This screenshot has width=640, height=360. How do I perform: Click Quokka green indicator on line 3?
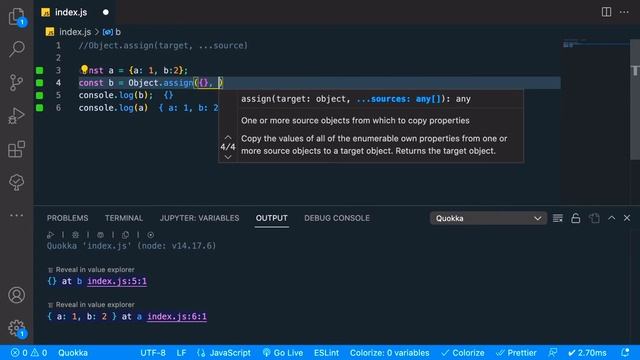(x=40, y=70)
